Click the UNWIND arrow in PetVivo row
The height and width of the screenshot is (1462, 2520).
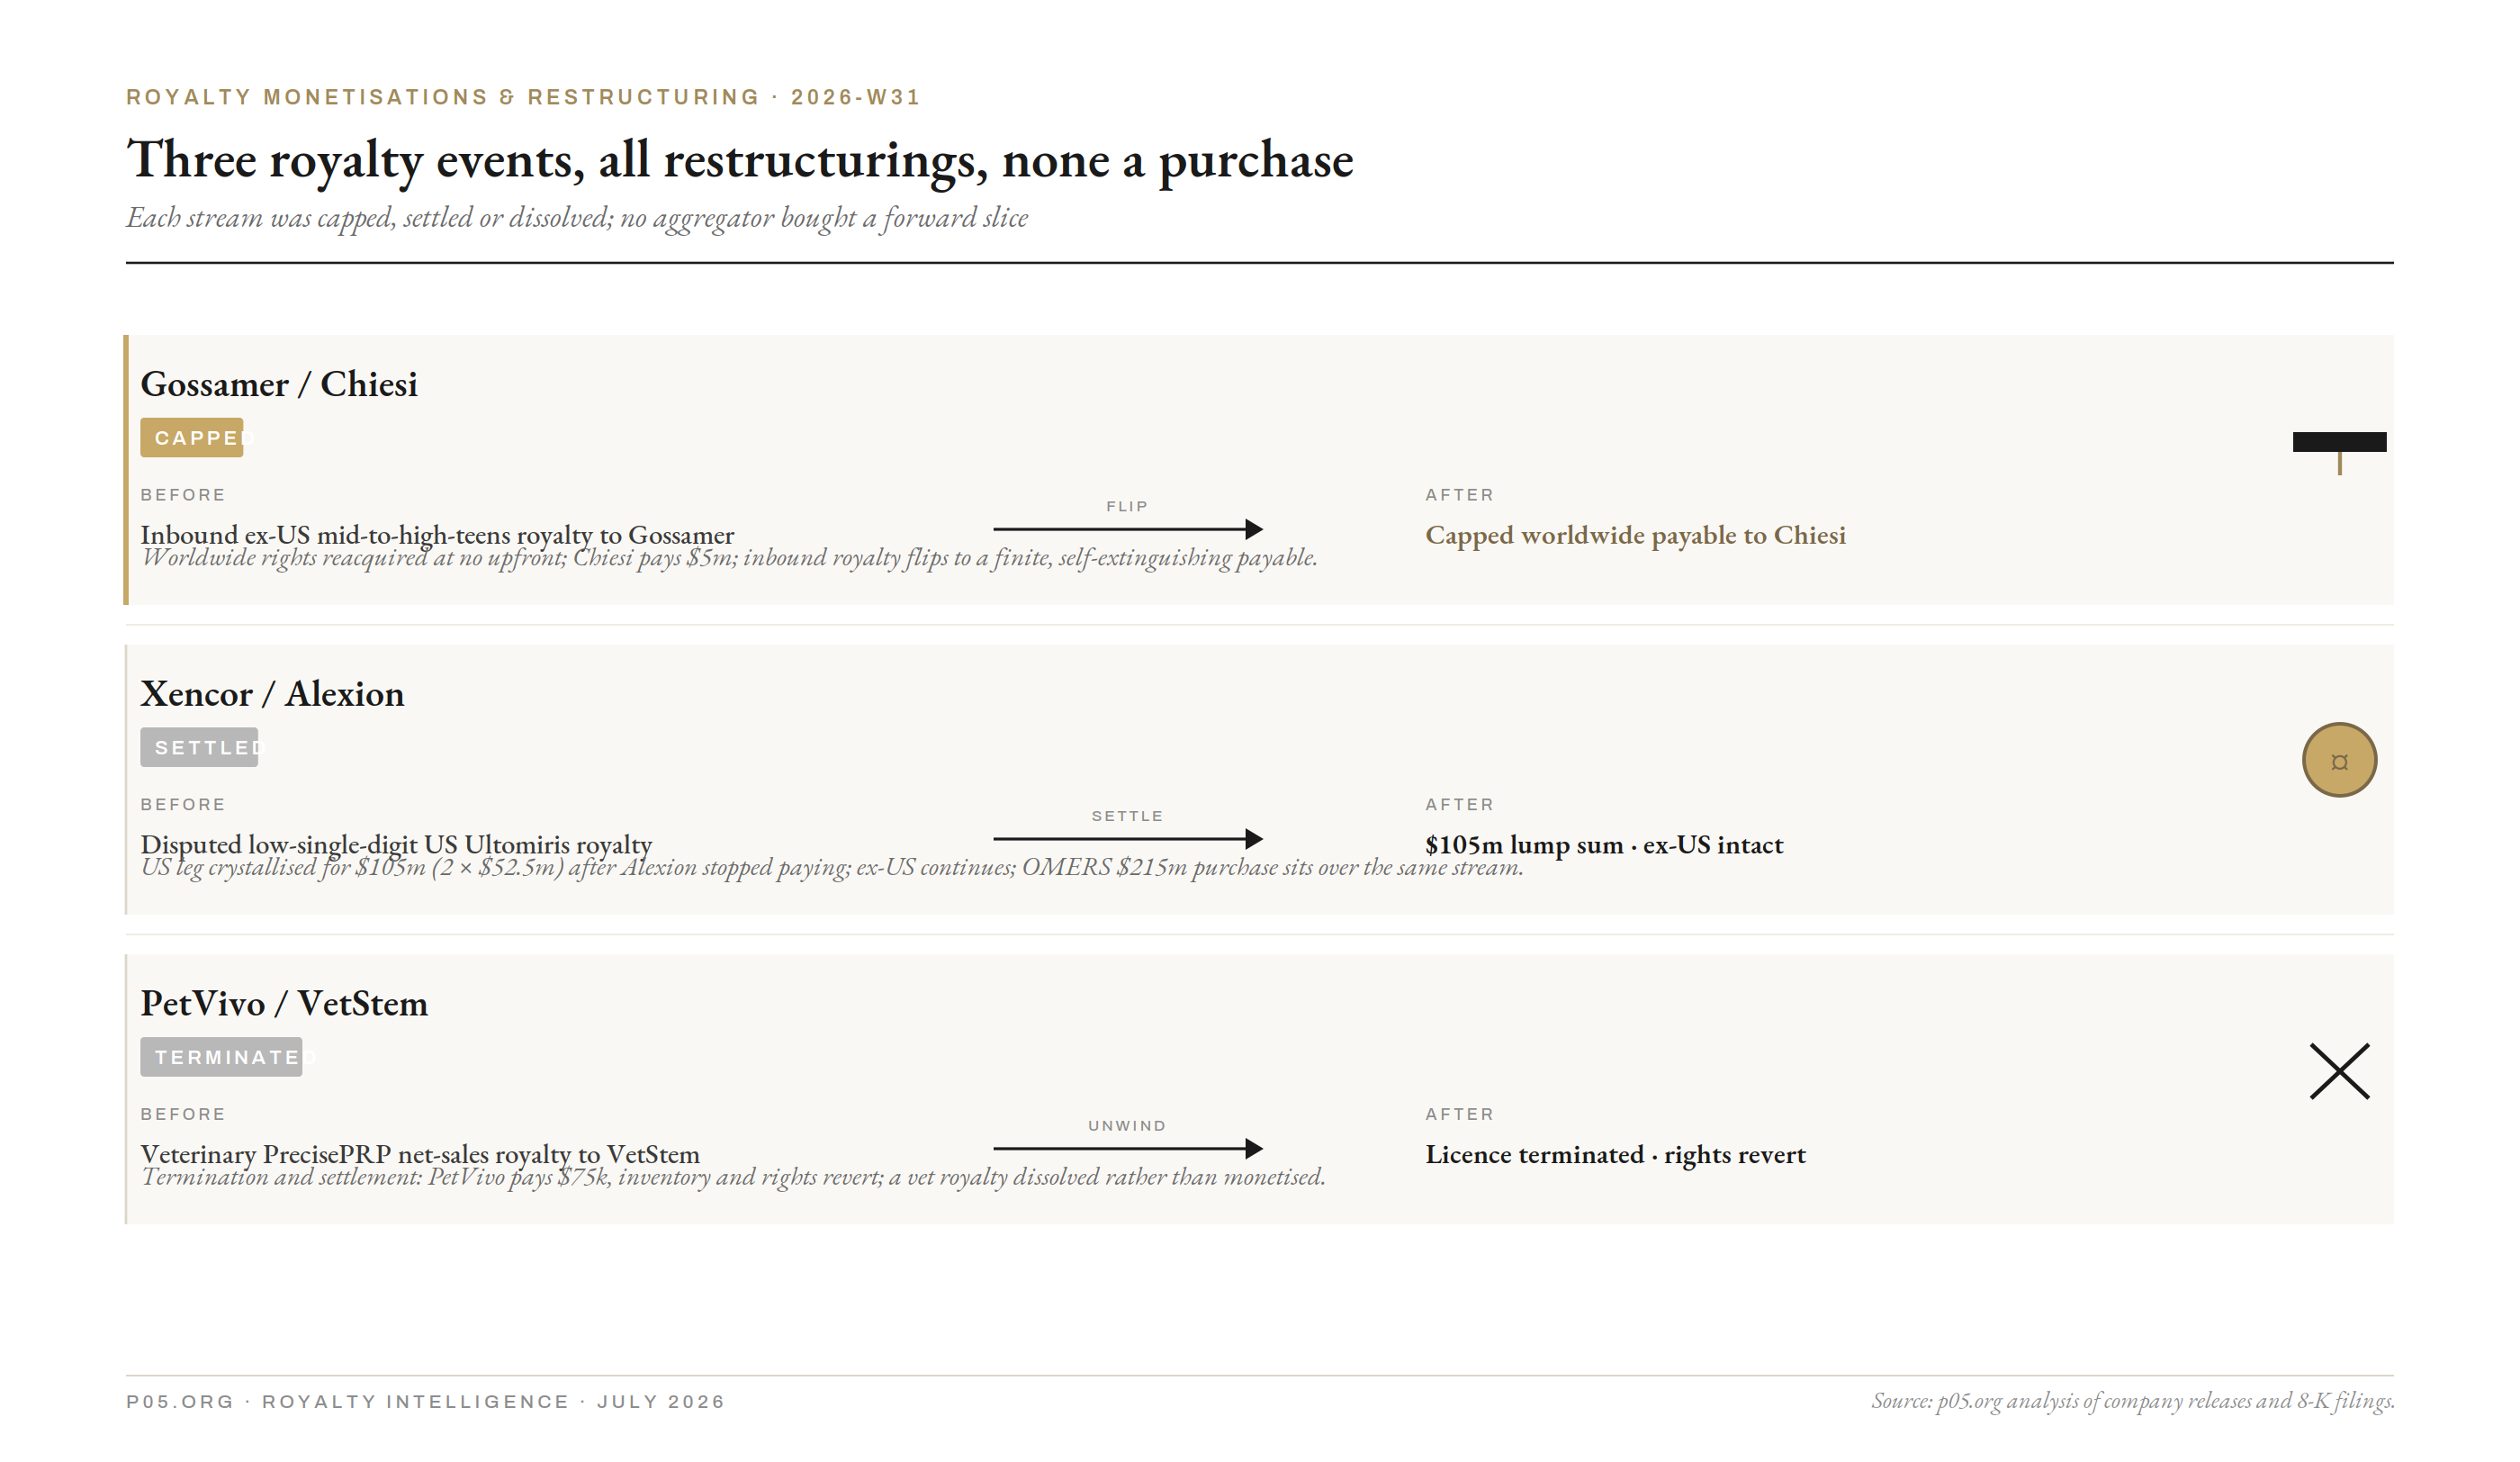click(1127, 1148)
